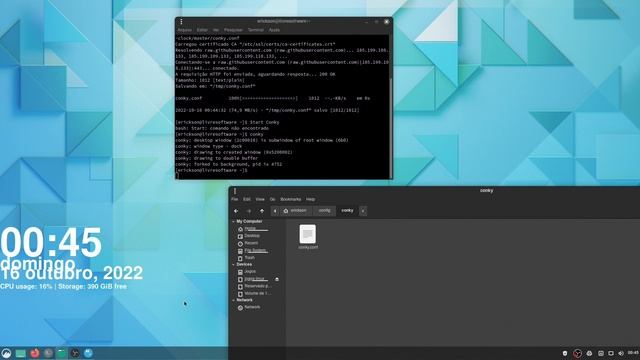The image size is (640, 360).
Task: Collapse the My Computer sidebar section
Action: (x=233, y=222)
